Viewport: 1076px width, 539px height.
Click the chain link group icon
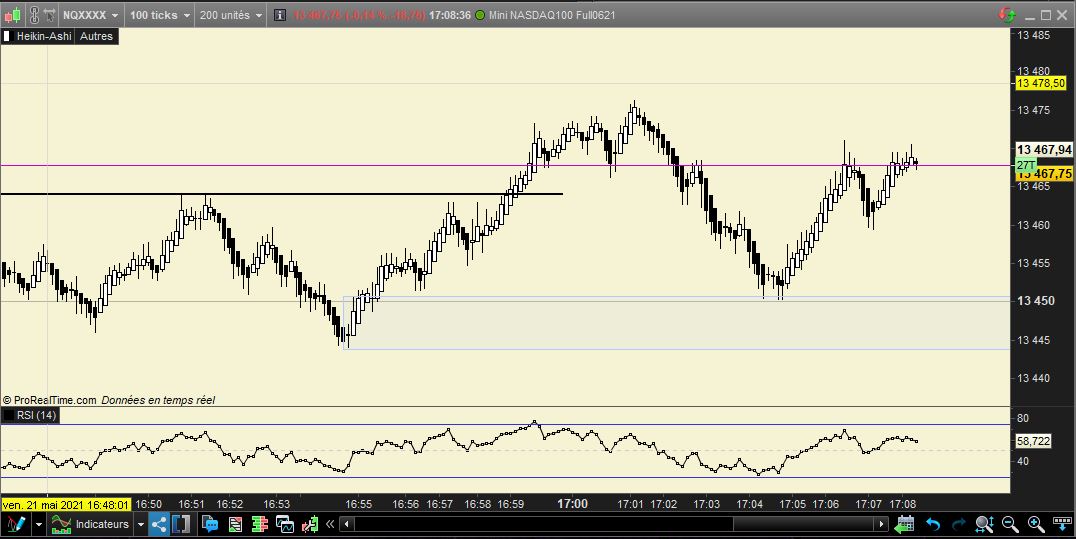point(34,14)
